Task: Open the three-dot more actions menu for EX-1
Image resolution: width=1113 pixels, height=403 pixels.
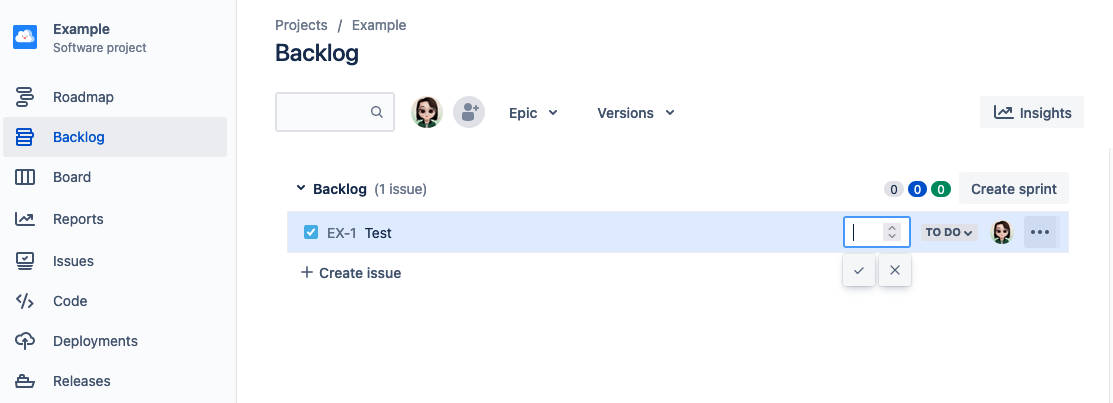Action: pos(1040,232)
